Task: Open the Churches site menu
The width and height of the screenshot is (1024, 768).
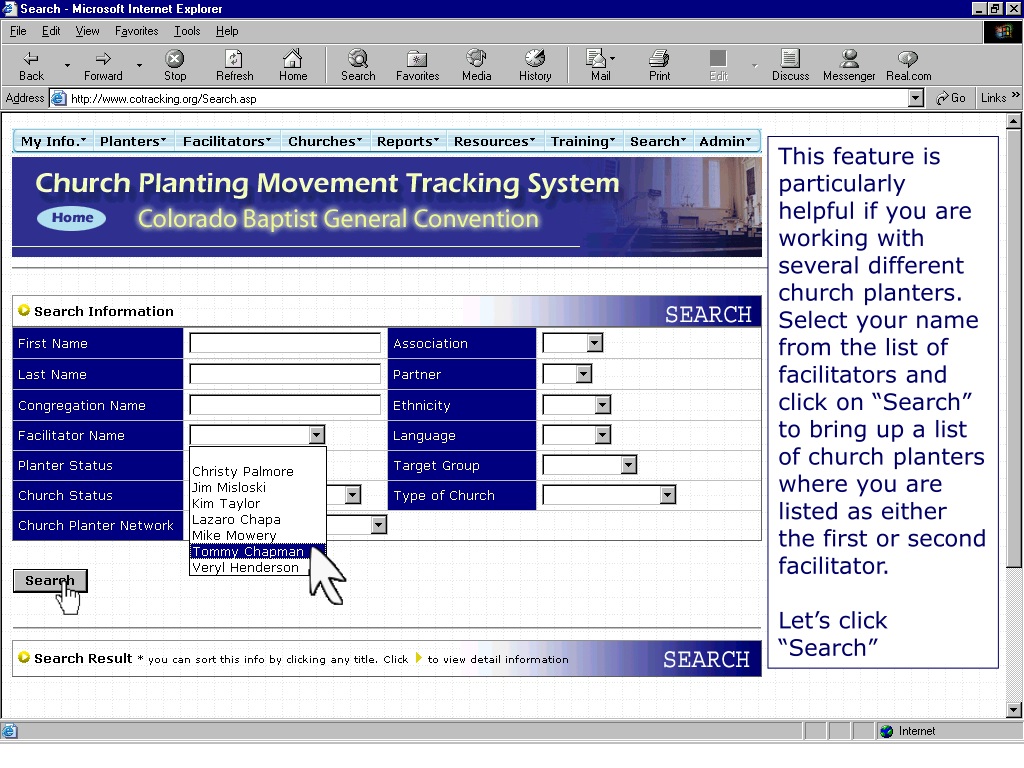Action: pos(325,141)
